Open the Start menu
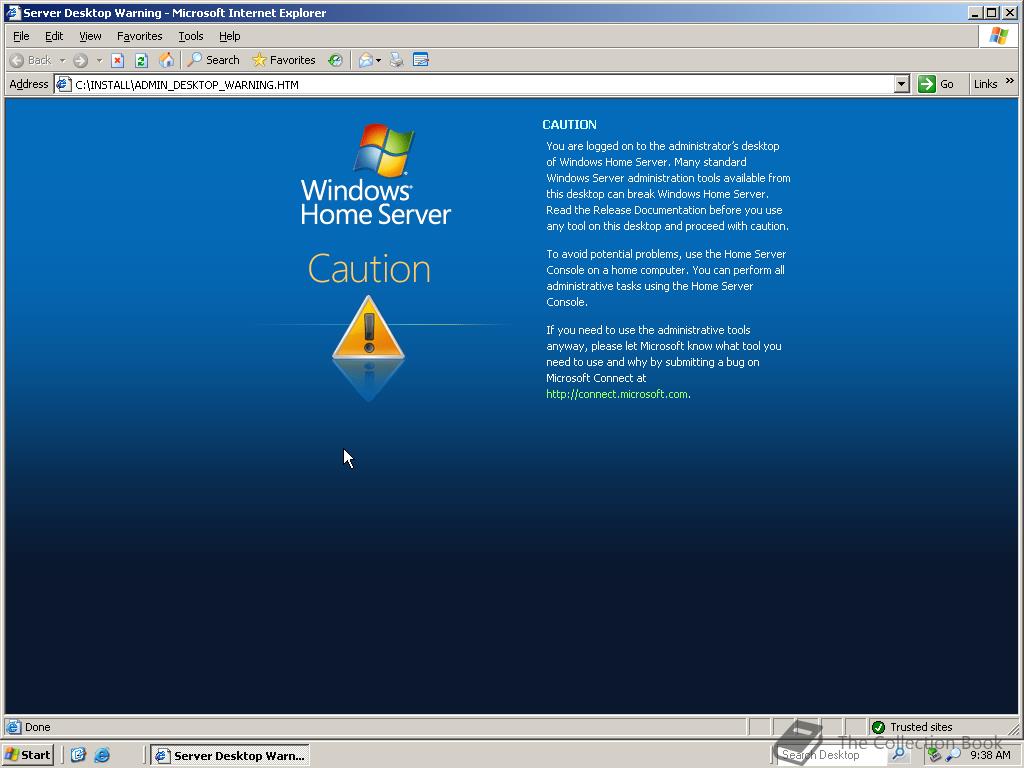Viewport: 1024px width, 768px height. (x=27, y=755)
